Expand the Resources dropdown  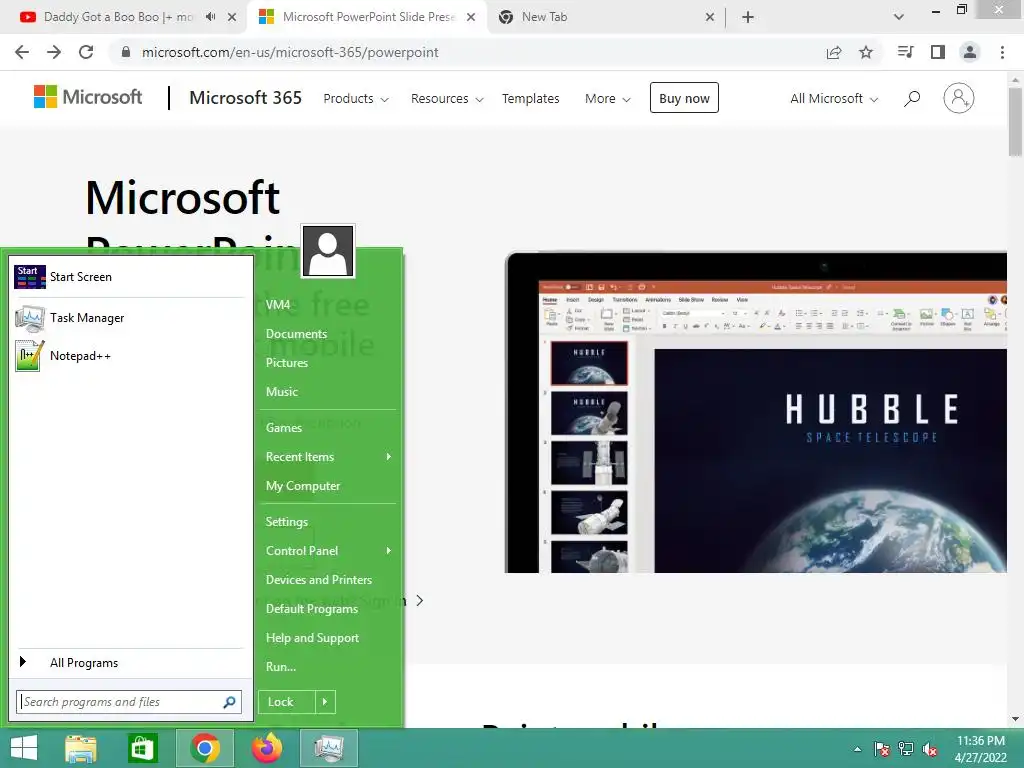(x=447, y=99)
